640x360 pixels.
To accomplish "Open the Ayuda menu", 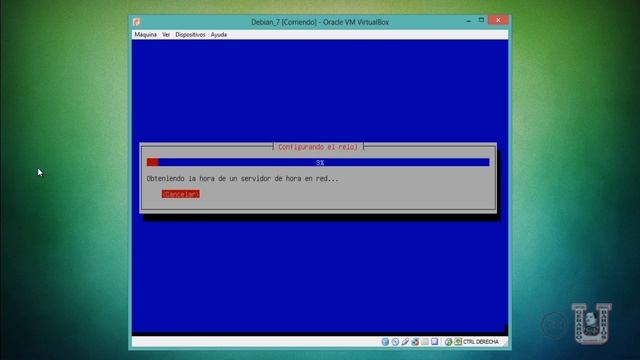I will 219,35.
